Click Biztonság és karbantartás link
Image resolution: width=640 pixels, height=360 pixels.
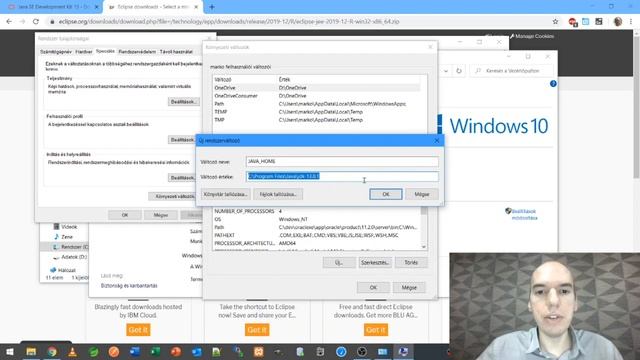pyautogui.click(x=129, y=286)
